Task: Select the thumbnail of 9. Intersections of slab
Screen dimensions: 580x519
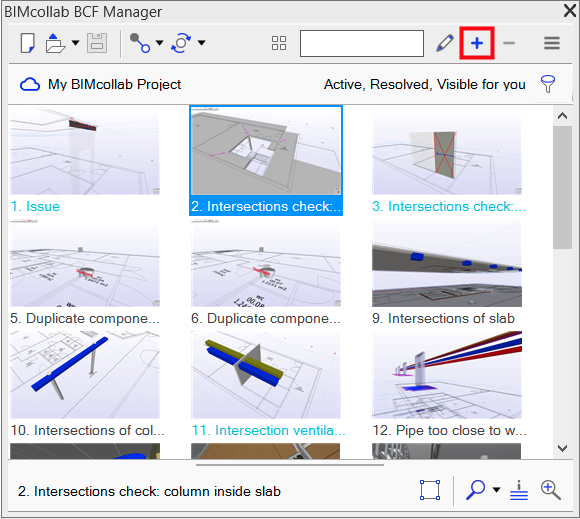Action: coord(447,264)
